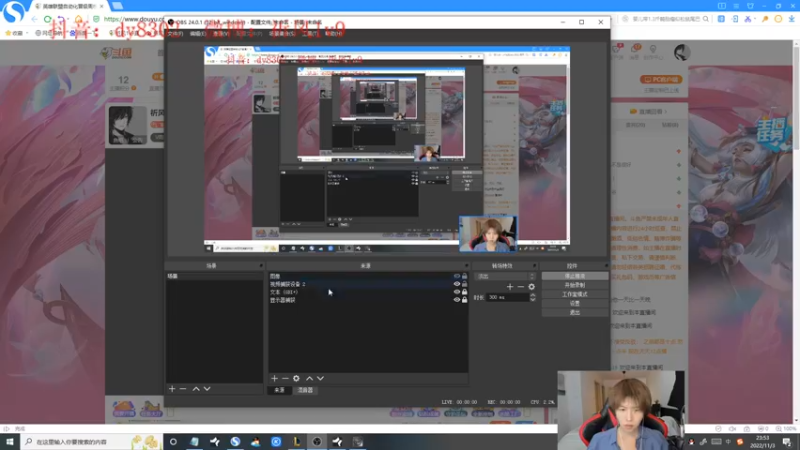Toggle visibility of the 图像 source
The width and height of the screenshot is (800, 450).
coord(457,276)
